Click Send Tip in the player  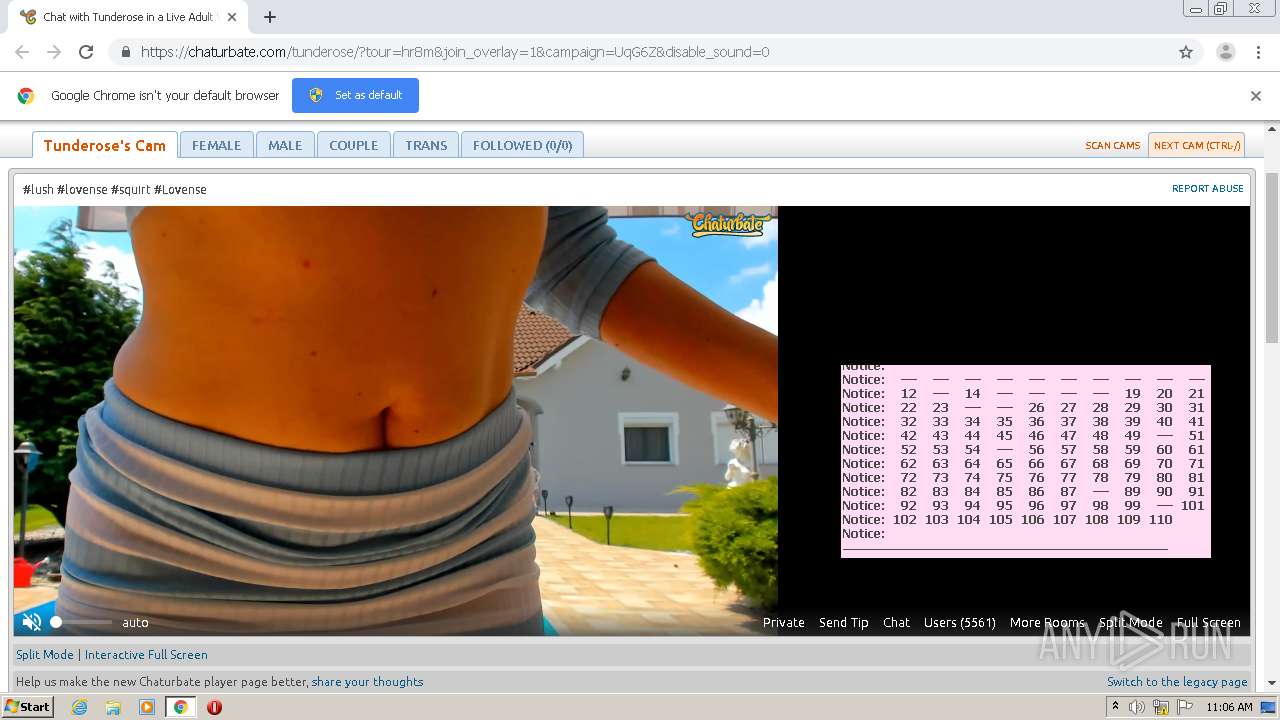coord(843,622)
